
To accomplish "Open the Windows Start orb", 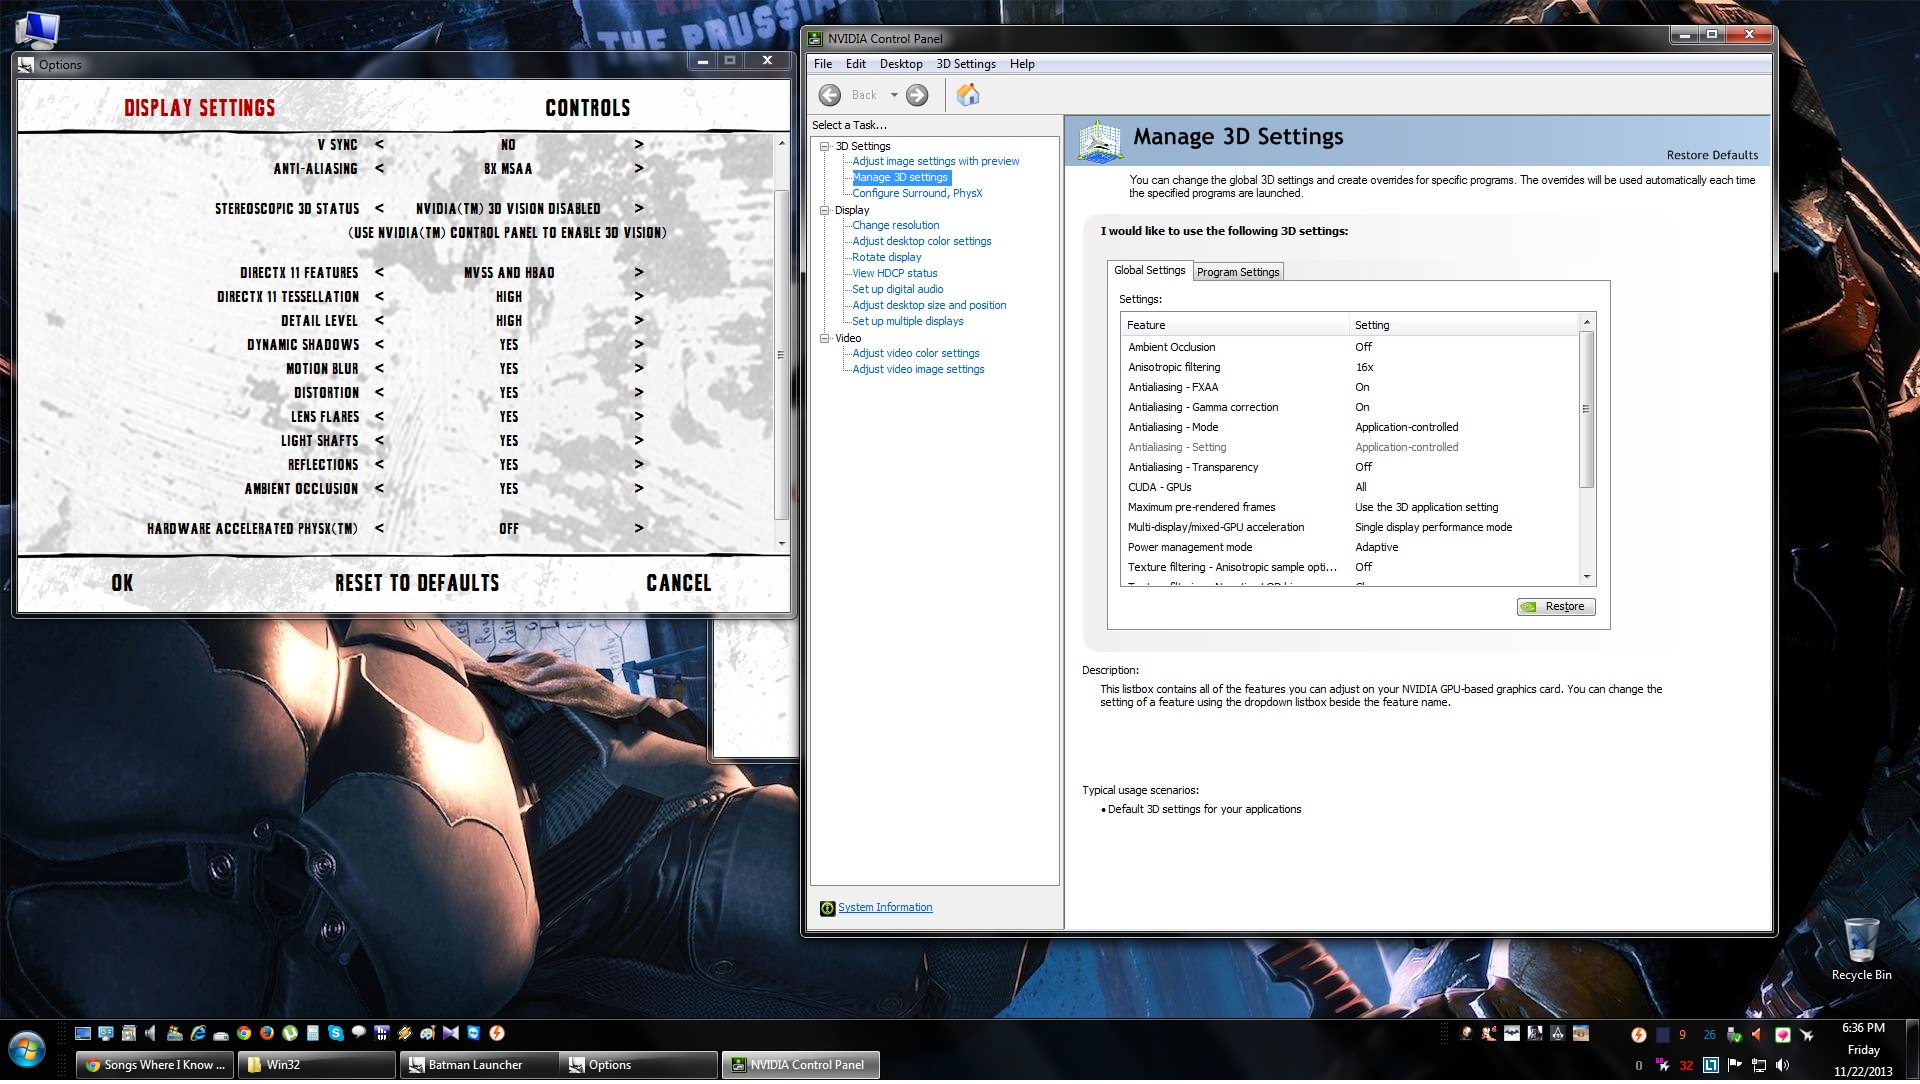I will tap(27, 1051).
